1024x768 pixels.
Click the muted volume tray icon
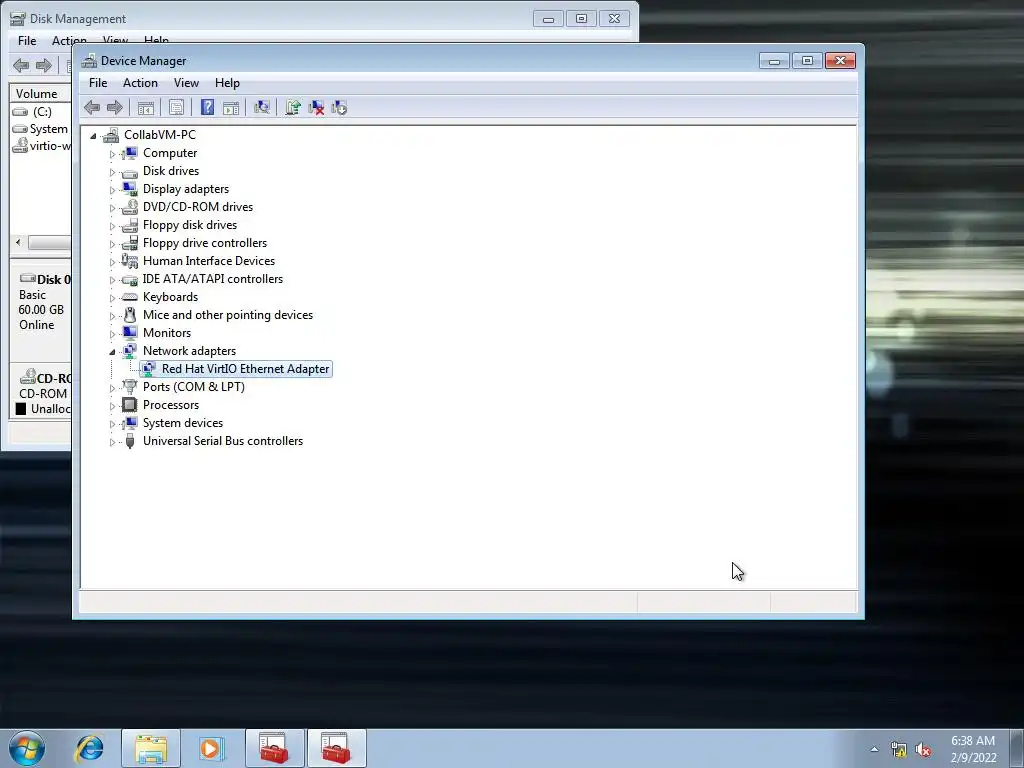tap(923, 750)
